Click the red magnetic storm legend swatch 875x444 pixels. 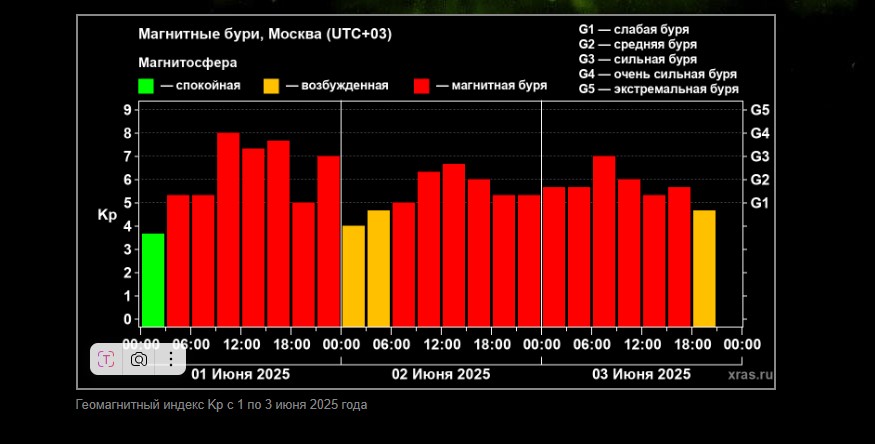coord(421,86)
